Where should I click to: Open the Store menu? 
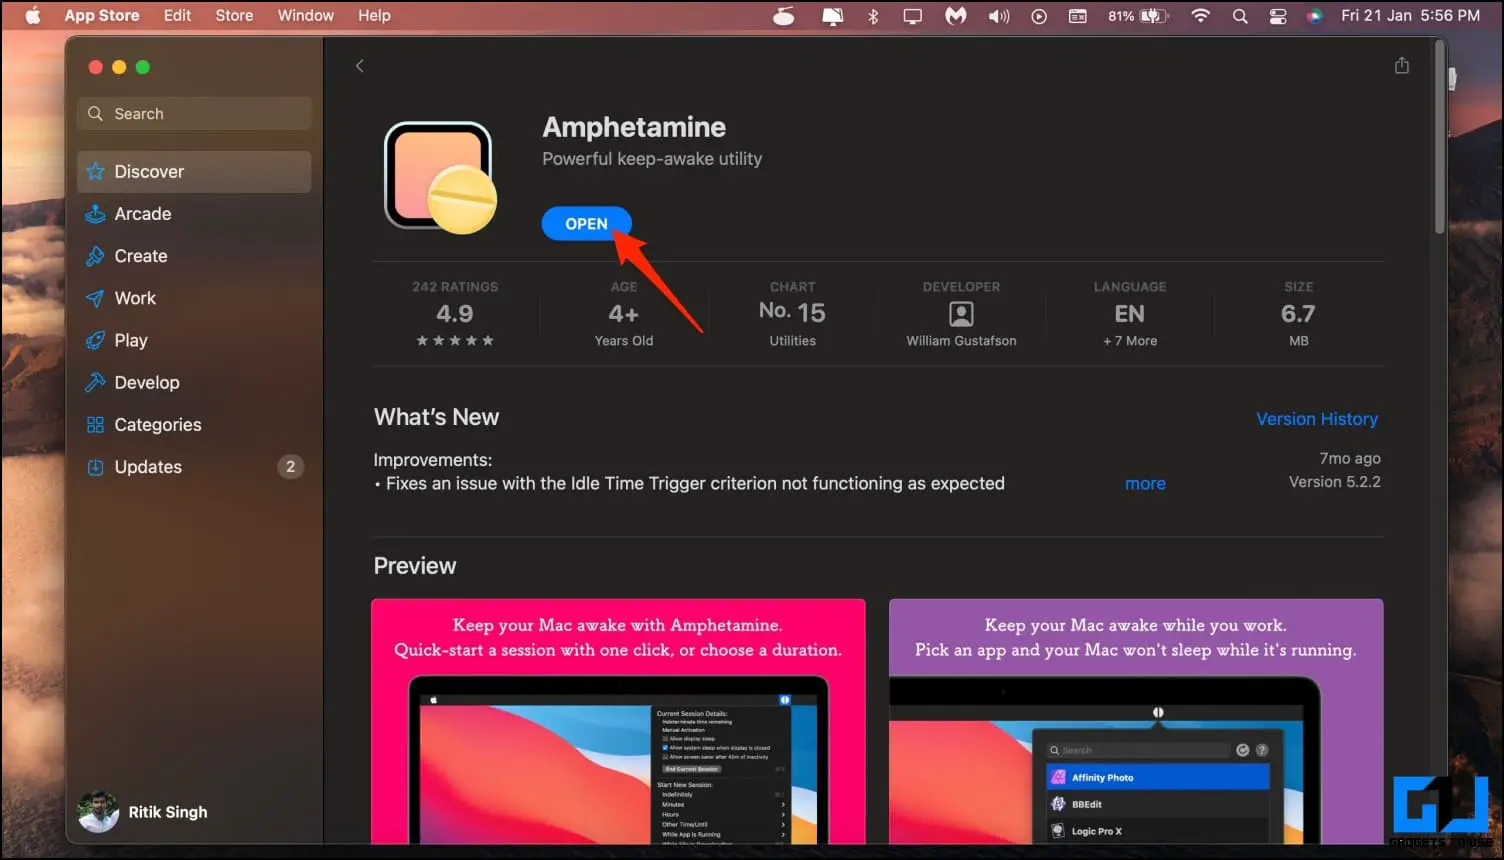pos(234,16)
